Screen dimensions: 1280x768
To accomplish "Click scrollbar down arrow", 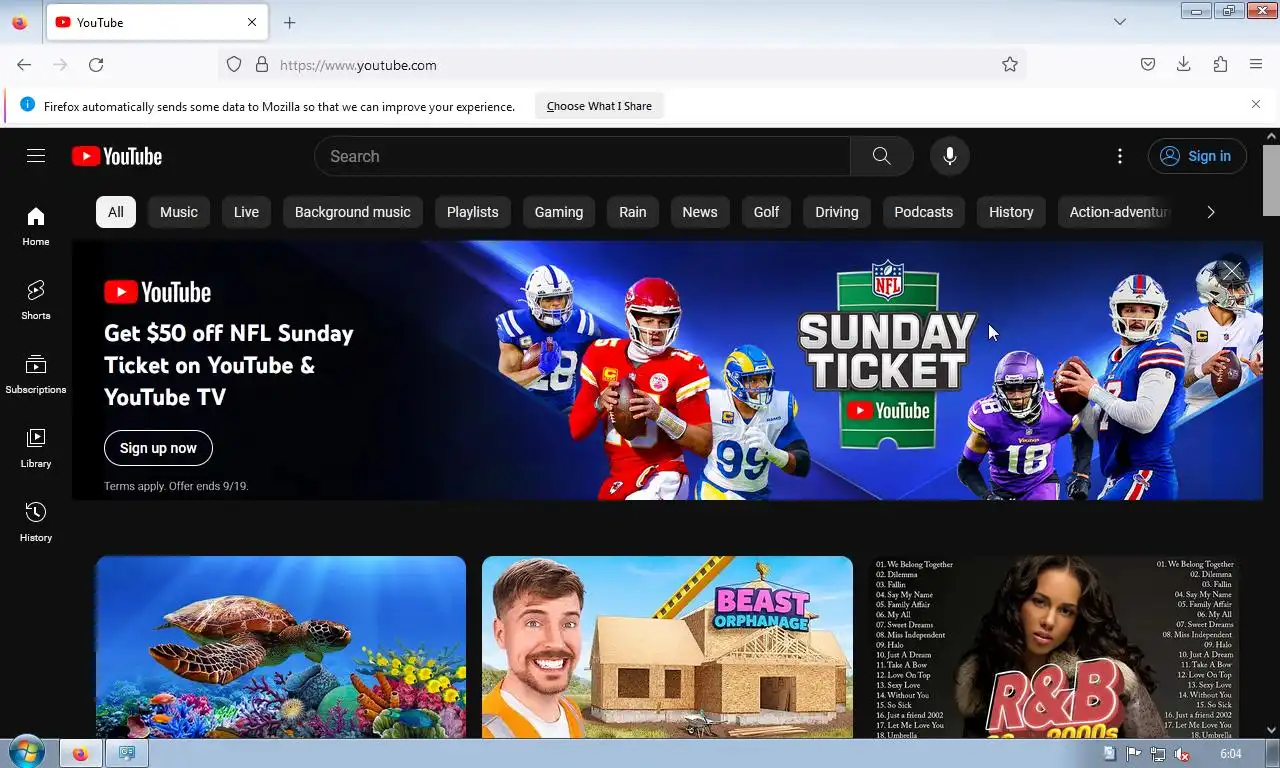I will tap(1271, 730).
